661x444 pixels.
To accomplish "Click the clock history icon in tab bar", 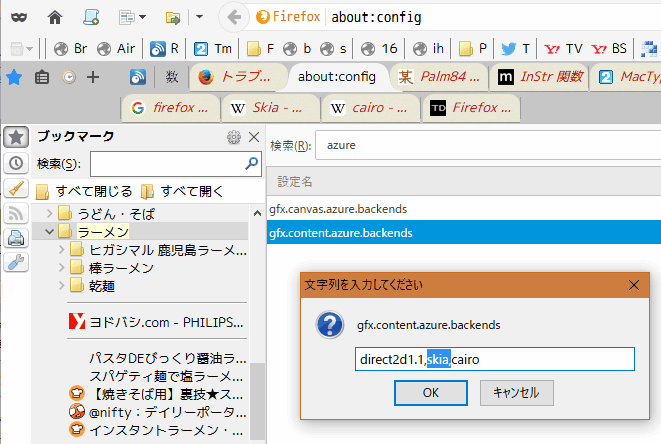I will (x=69, y=77).
